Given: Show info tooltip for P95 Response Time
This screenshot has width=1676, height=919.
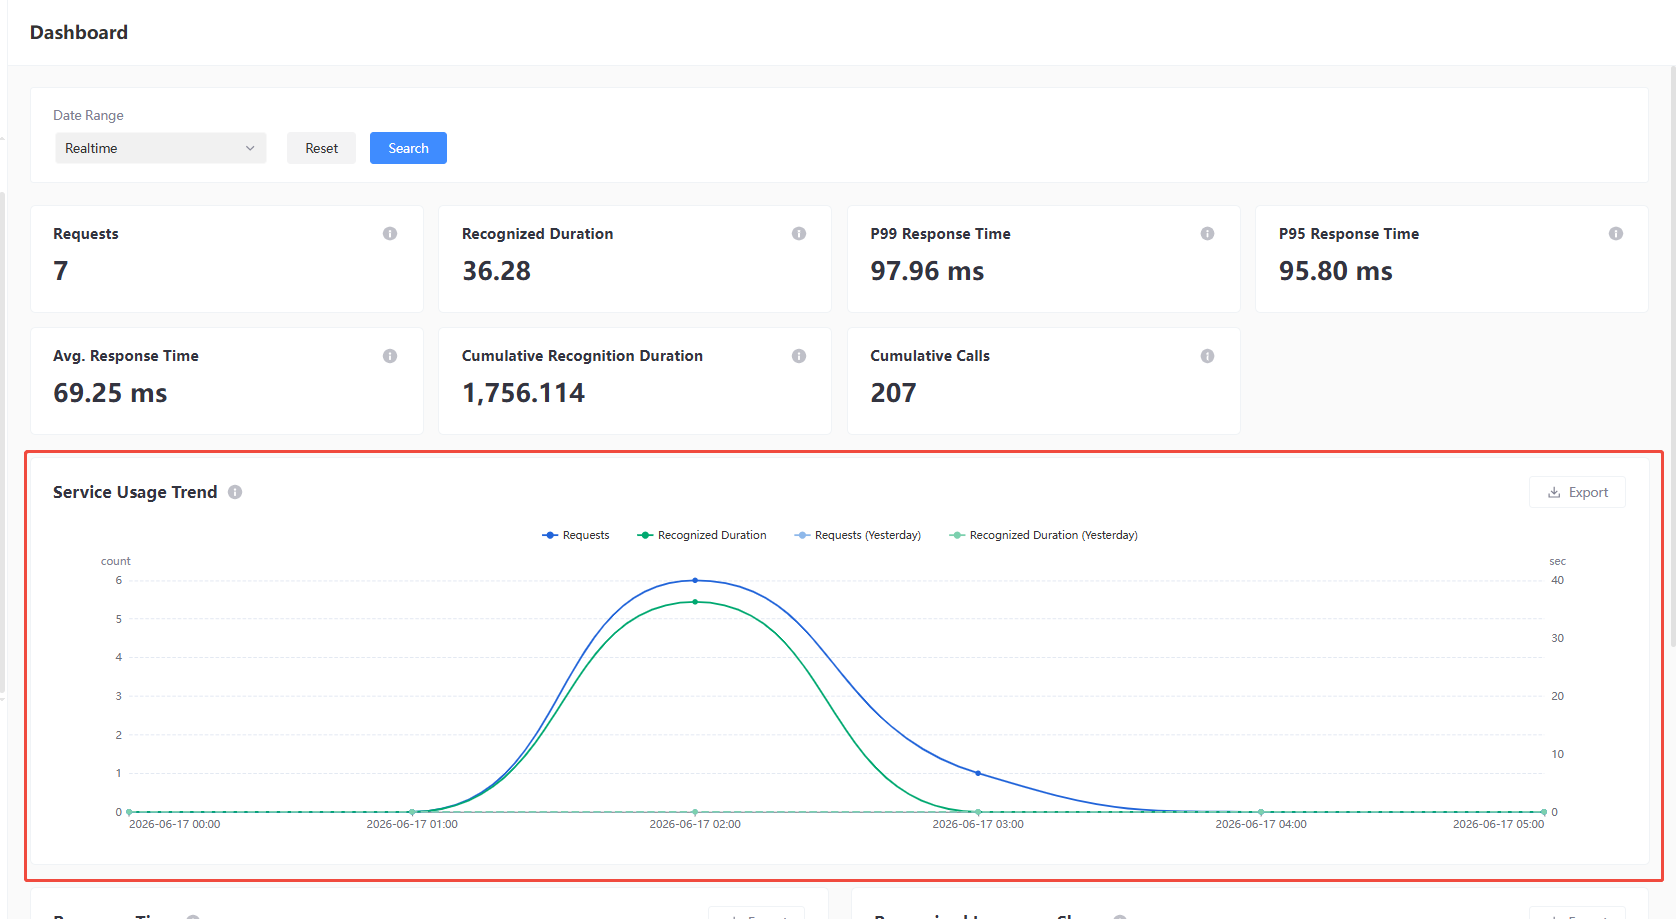Looking at the screenshot, I should [1616, 233].
